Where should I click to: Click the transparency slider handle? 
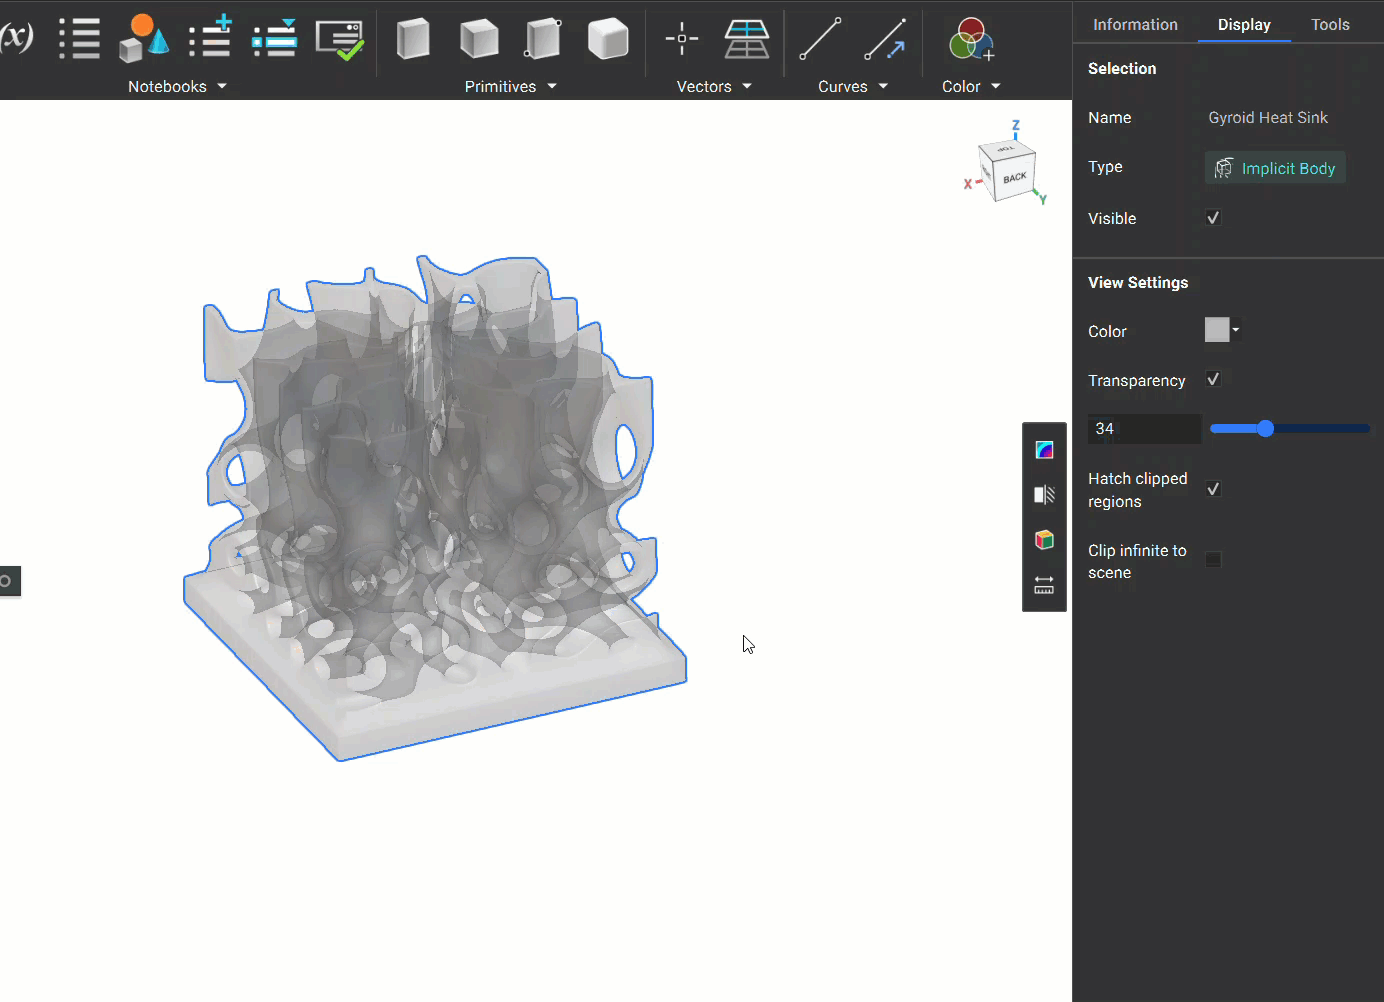[x=1265, y=428]
